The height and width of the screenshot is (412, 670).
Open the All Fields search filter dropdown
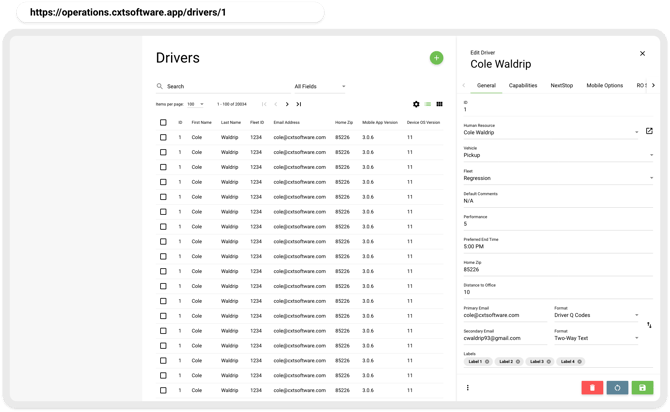click(320, 87)
